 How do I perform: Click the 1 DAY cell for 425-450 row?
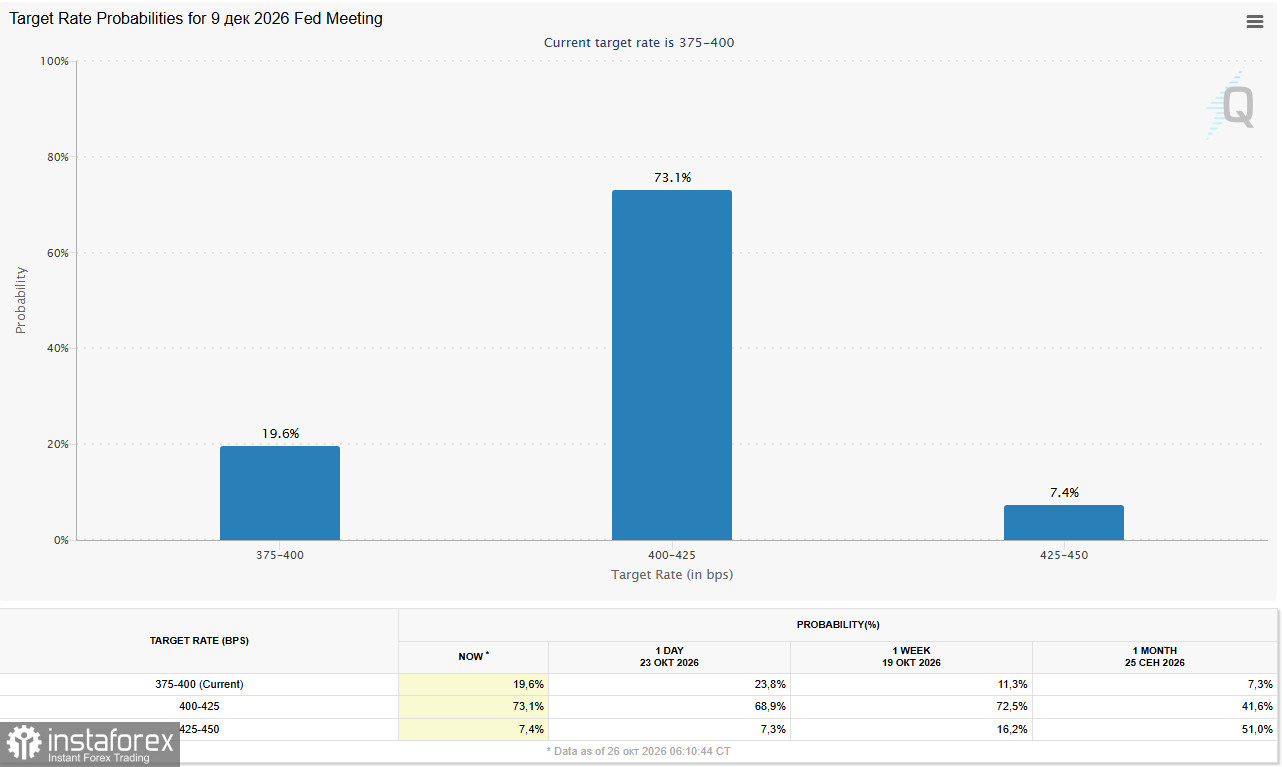click(669, 729)
